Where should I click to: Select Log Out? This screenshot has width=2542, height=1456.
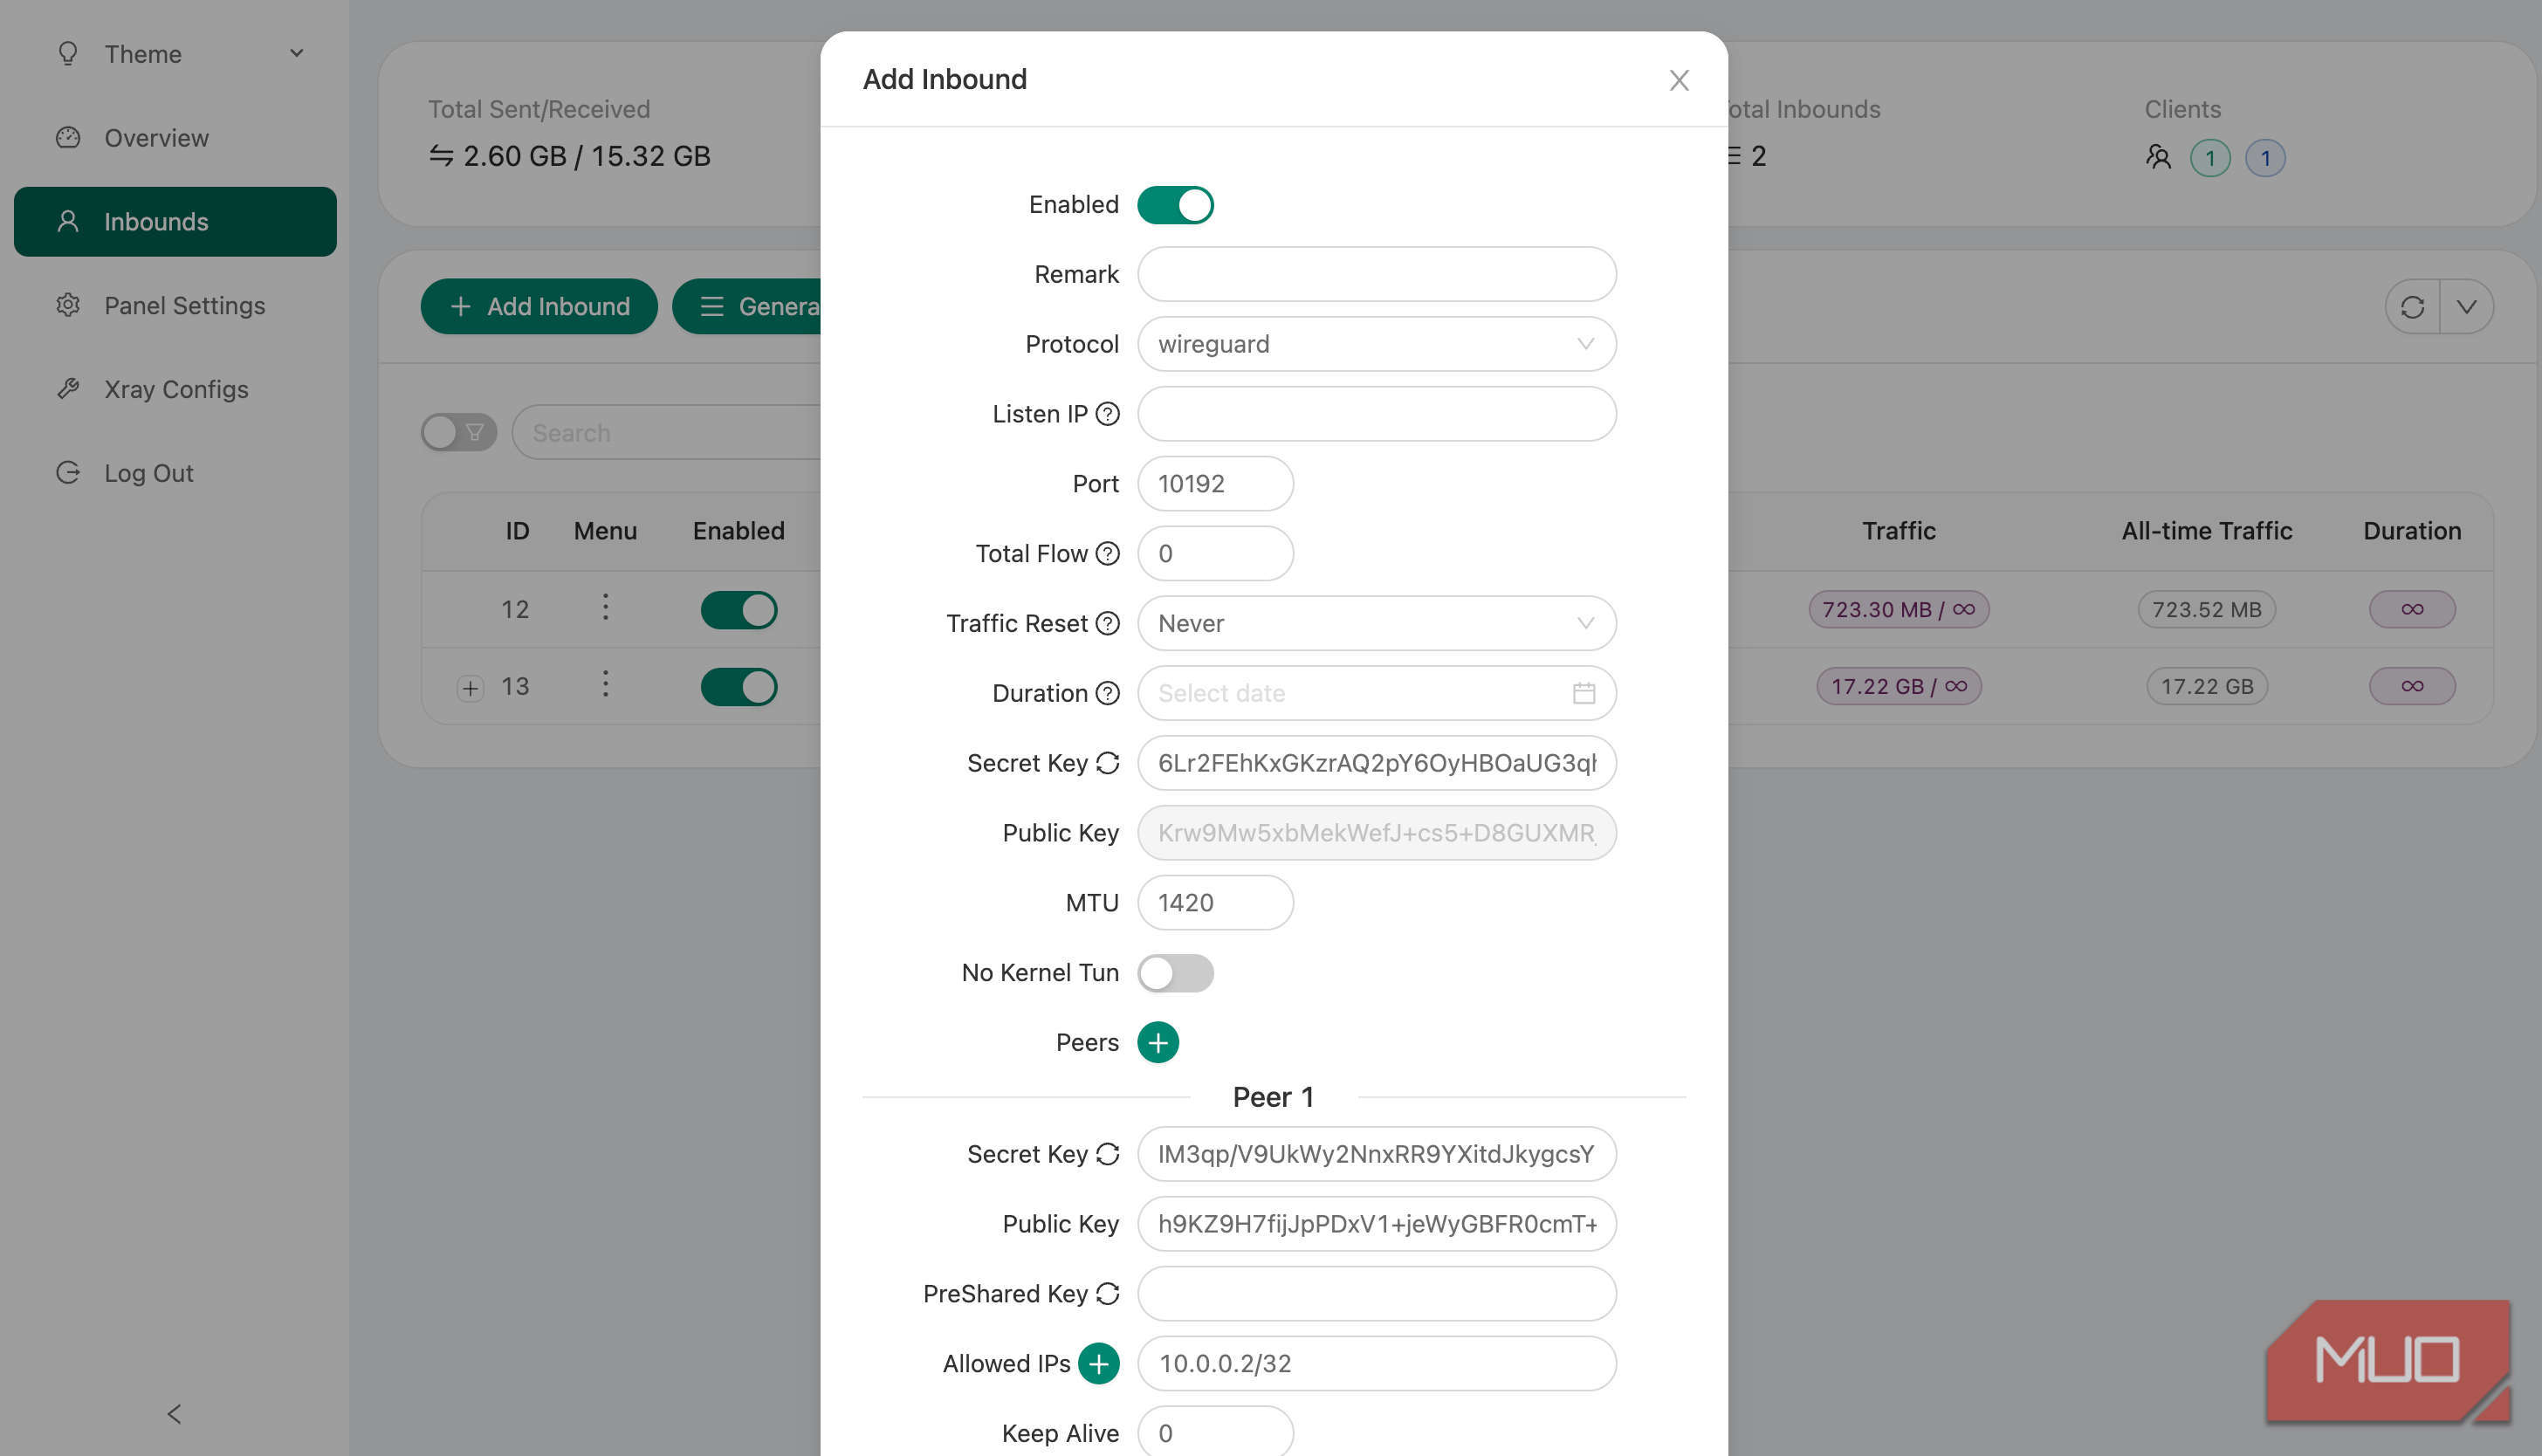click(149, 472)
